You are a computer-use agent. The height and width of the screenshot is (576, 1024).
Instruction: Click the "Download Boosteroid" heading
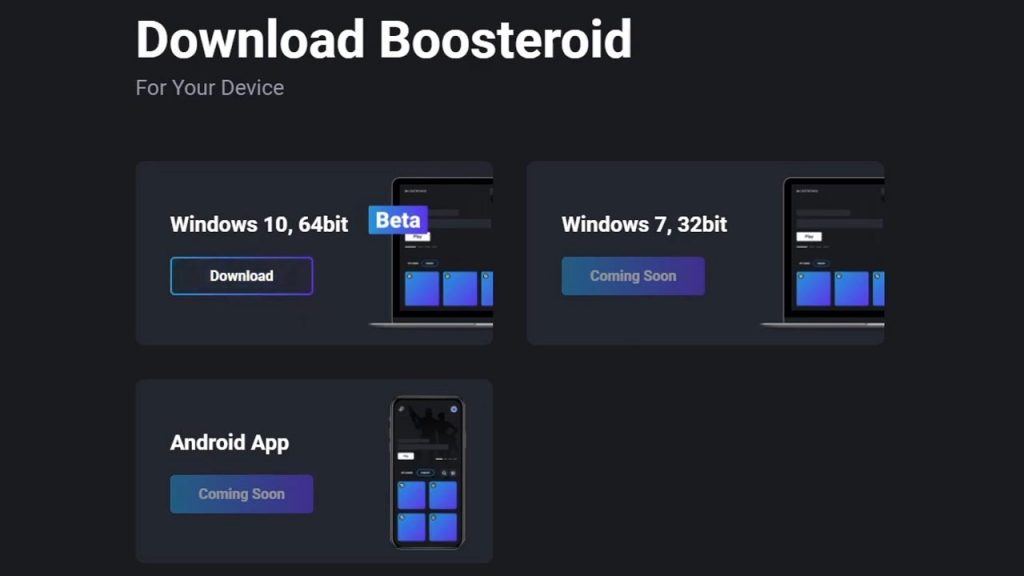click(384, 40)
